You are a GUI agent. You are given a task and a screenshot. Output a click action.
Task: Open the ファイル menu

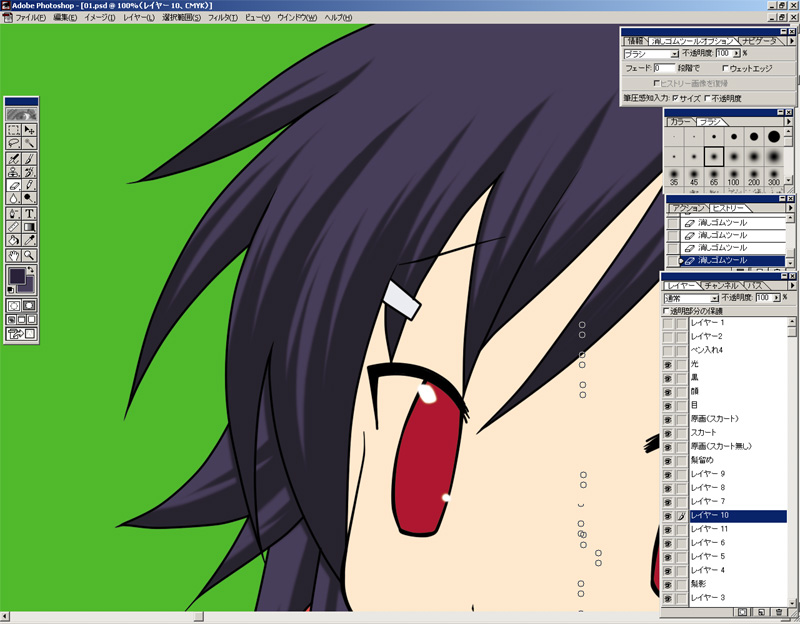30,17
